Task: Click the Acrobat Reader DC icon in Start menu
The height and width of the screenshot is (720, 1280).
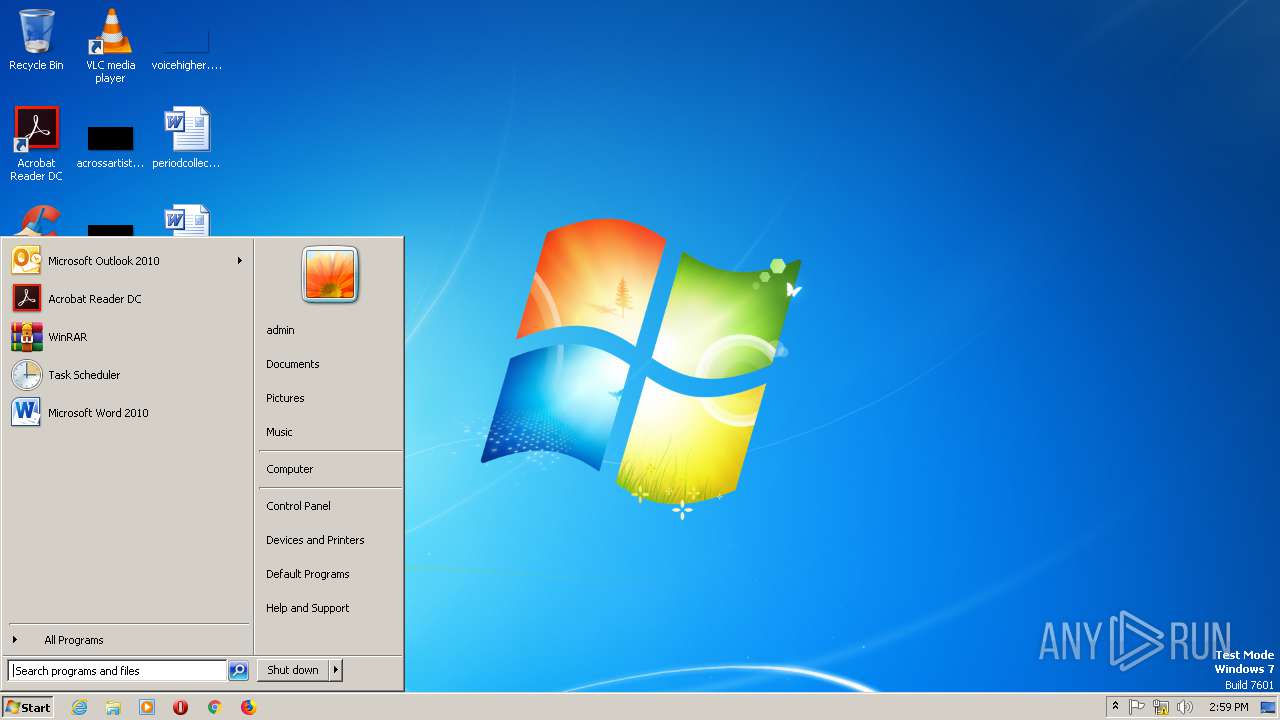Action: click(x=26, y=299)
